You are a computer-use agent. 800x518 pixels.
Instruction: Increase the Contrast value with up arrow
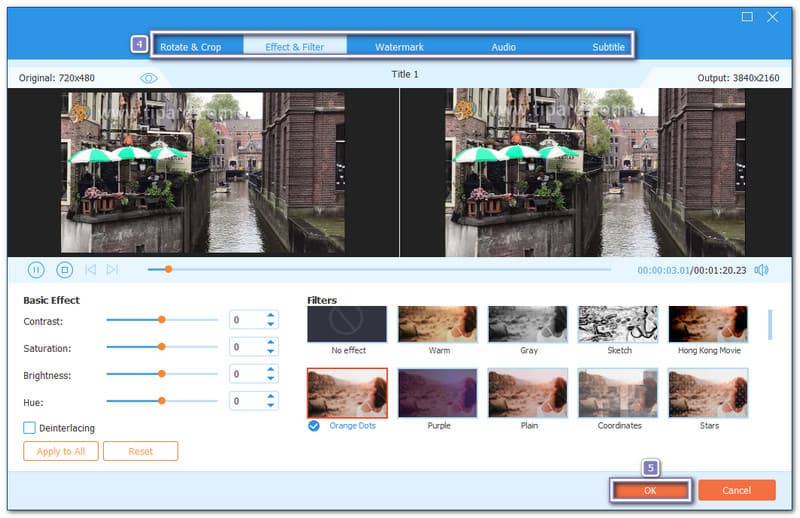(270, 316)
